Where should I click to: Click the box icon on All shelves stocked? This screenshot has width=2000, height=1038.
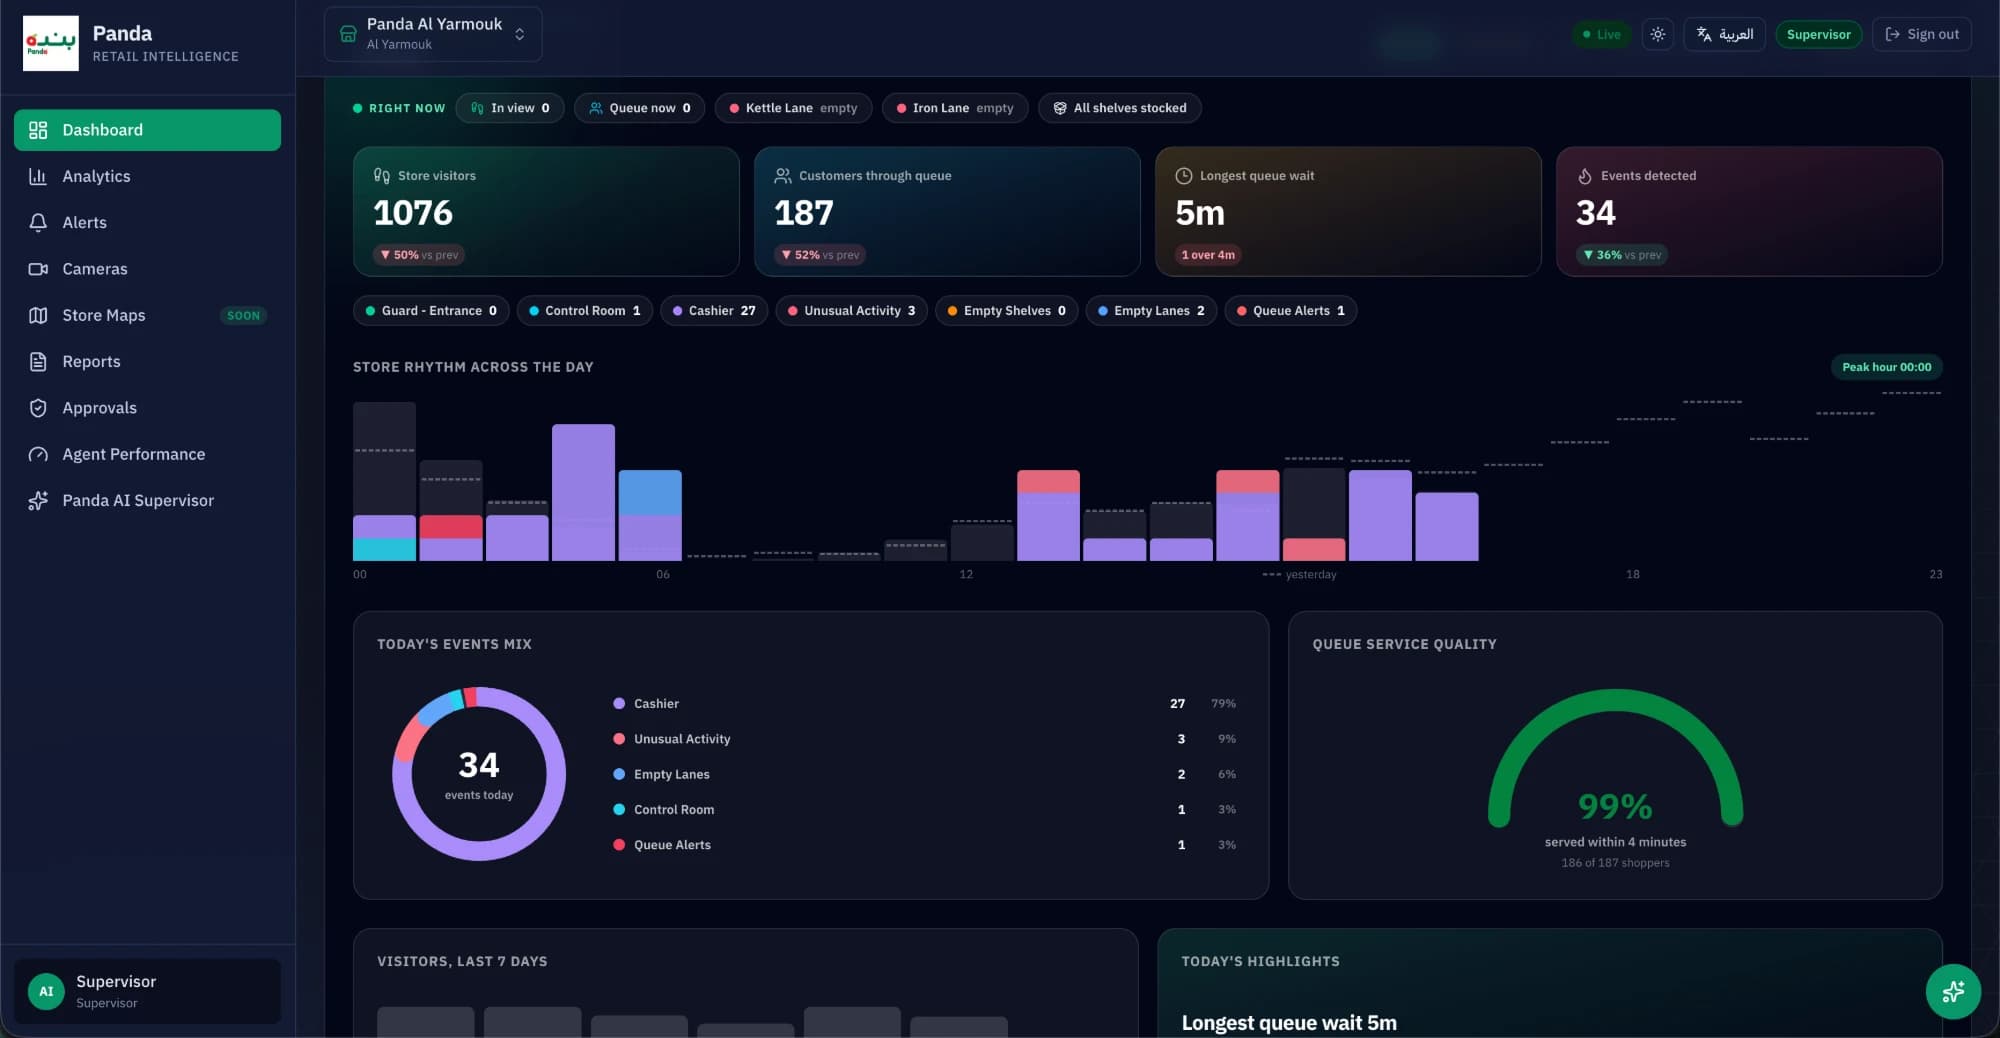pos(1060,108)
